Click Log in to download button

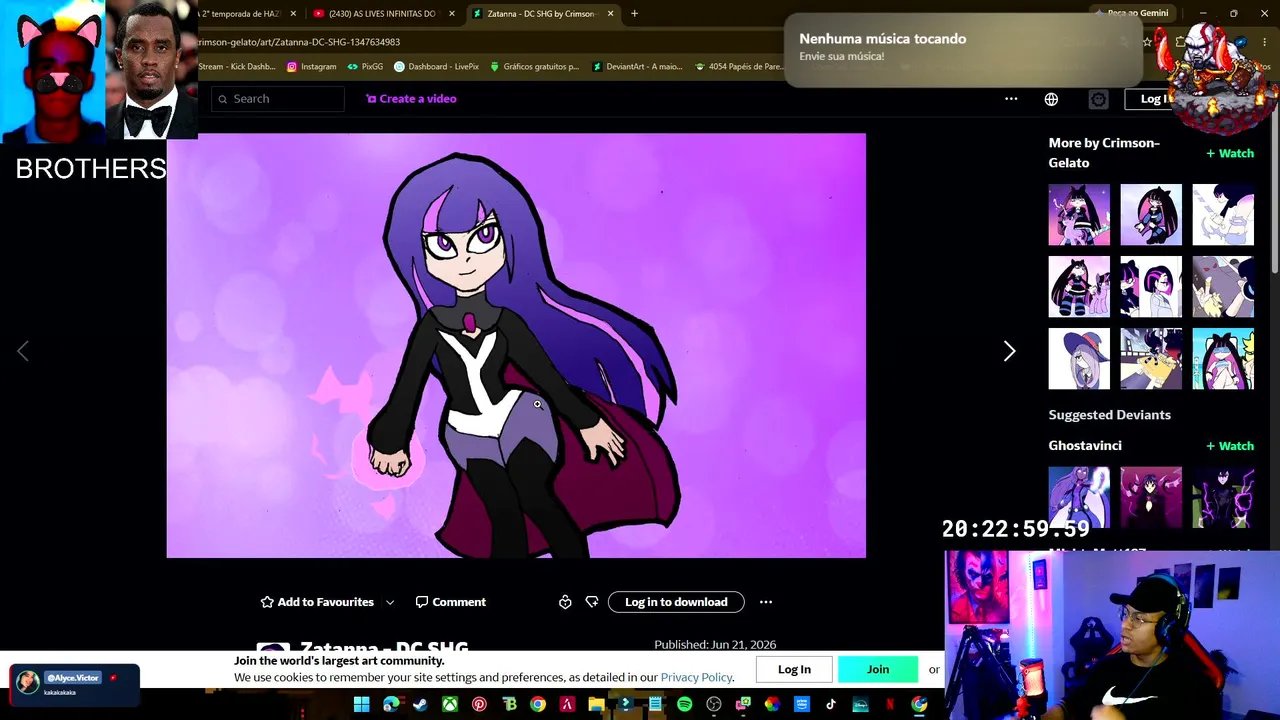[676, 602]
